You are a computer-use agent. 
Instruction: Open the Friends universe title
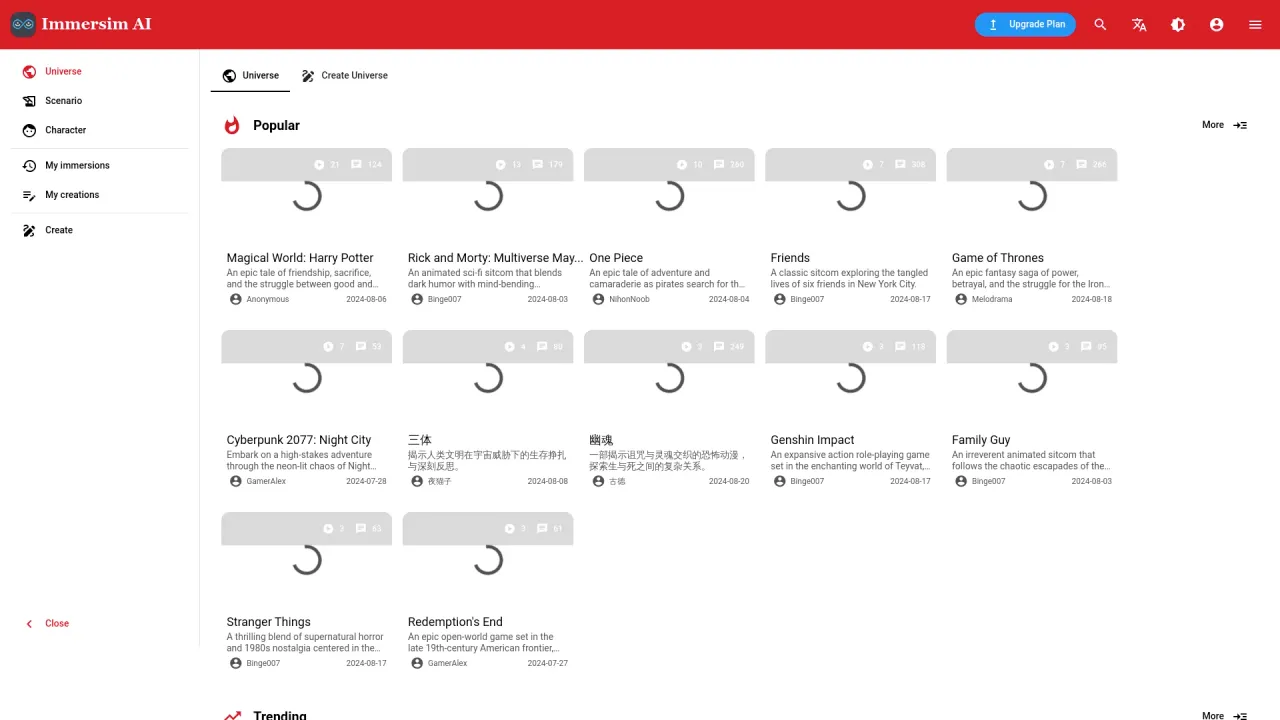(x=790, y=258)
